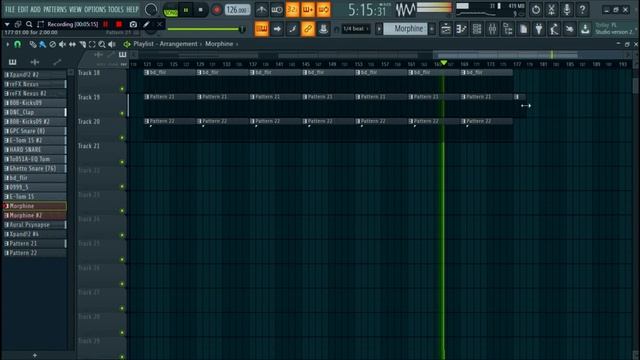Select the playlist Draw pencil tool
The height and width of the screenshot is (360, 640).
click(33, 44)
